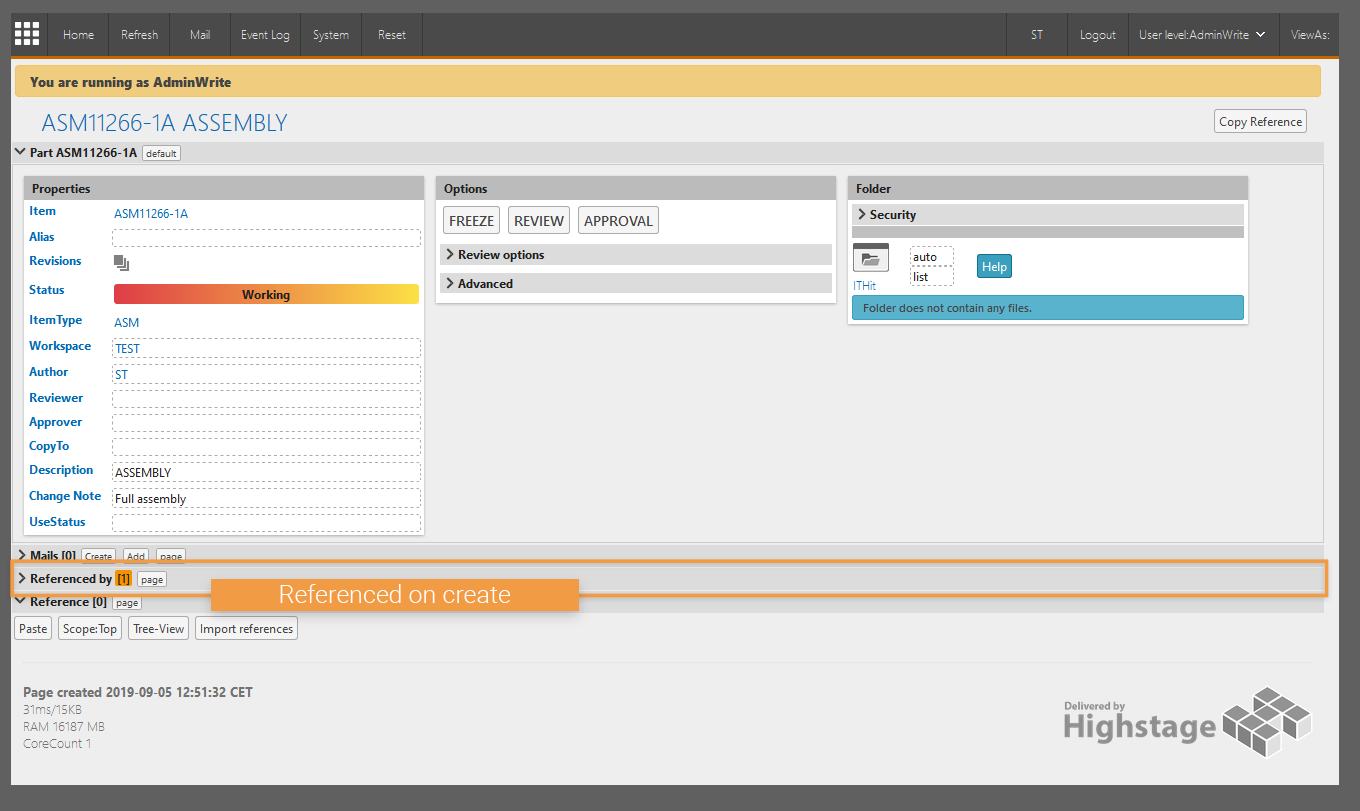Click the Working status bar
Image resolution: width=1360 pixels, height=811 pixels.
(x=266, y=294)
